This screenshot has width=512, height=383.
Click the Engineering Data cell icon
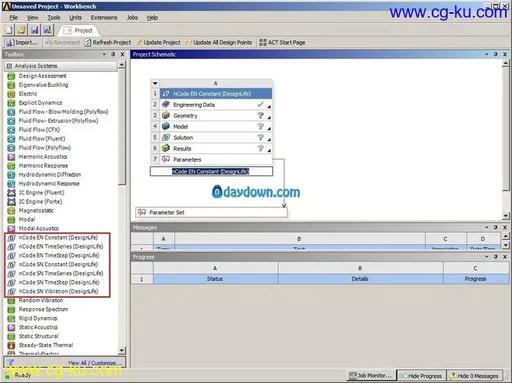click(x=166, y=104)
